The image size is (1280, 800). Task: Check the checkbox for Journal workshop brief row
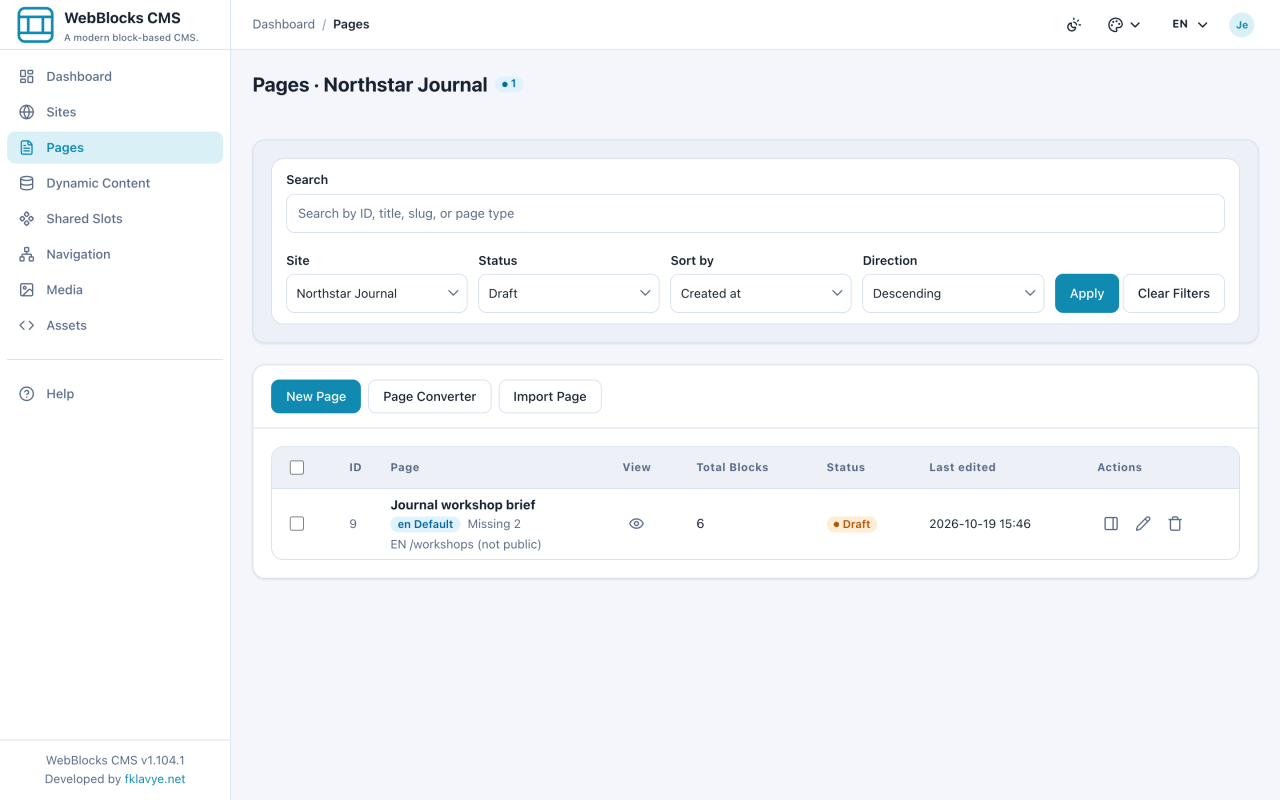point(297,524)
